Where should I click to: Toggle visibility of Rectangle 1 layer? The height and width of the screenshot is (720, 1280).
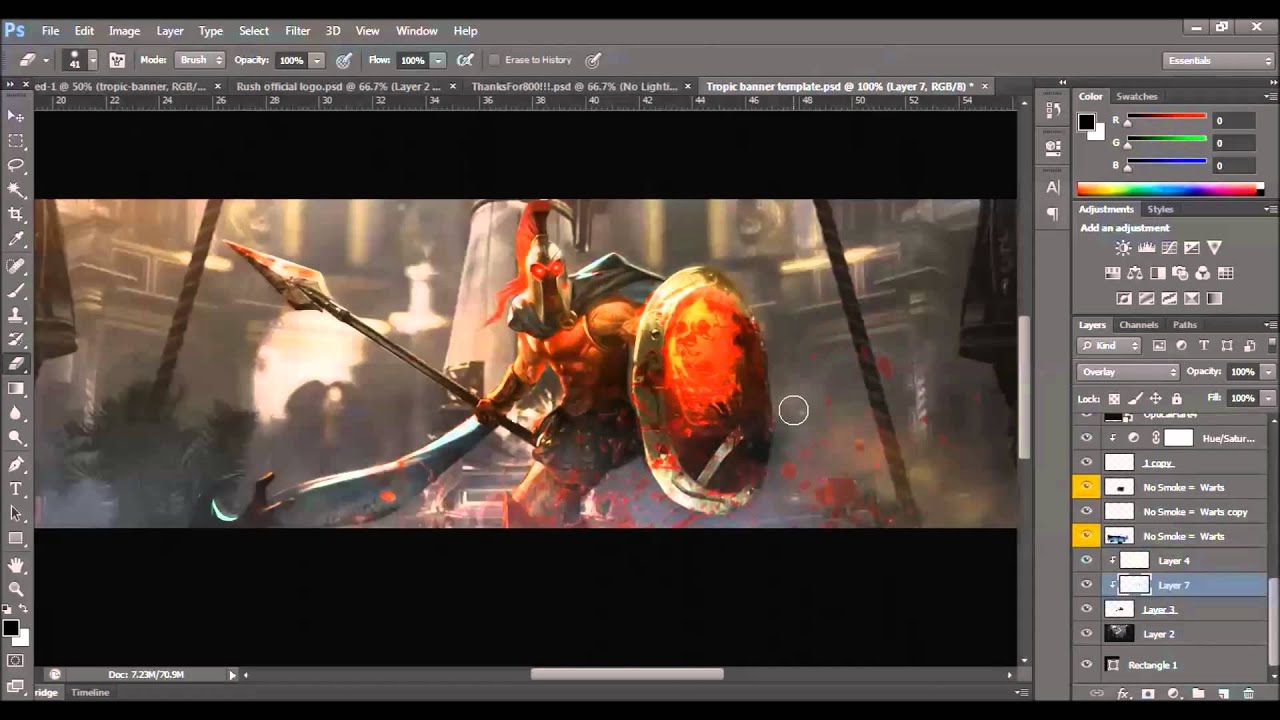click(1086, 665)
